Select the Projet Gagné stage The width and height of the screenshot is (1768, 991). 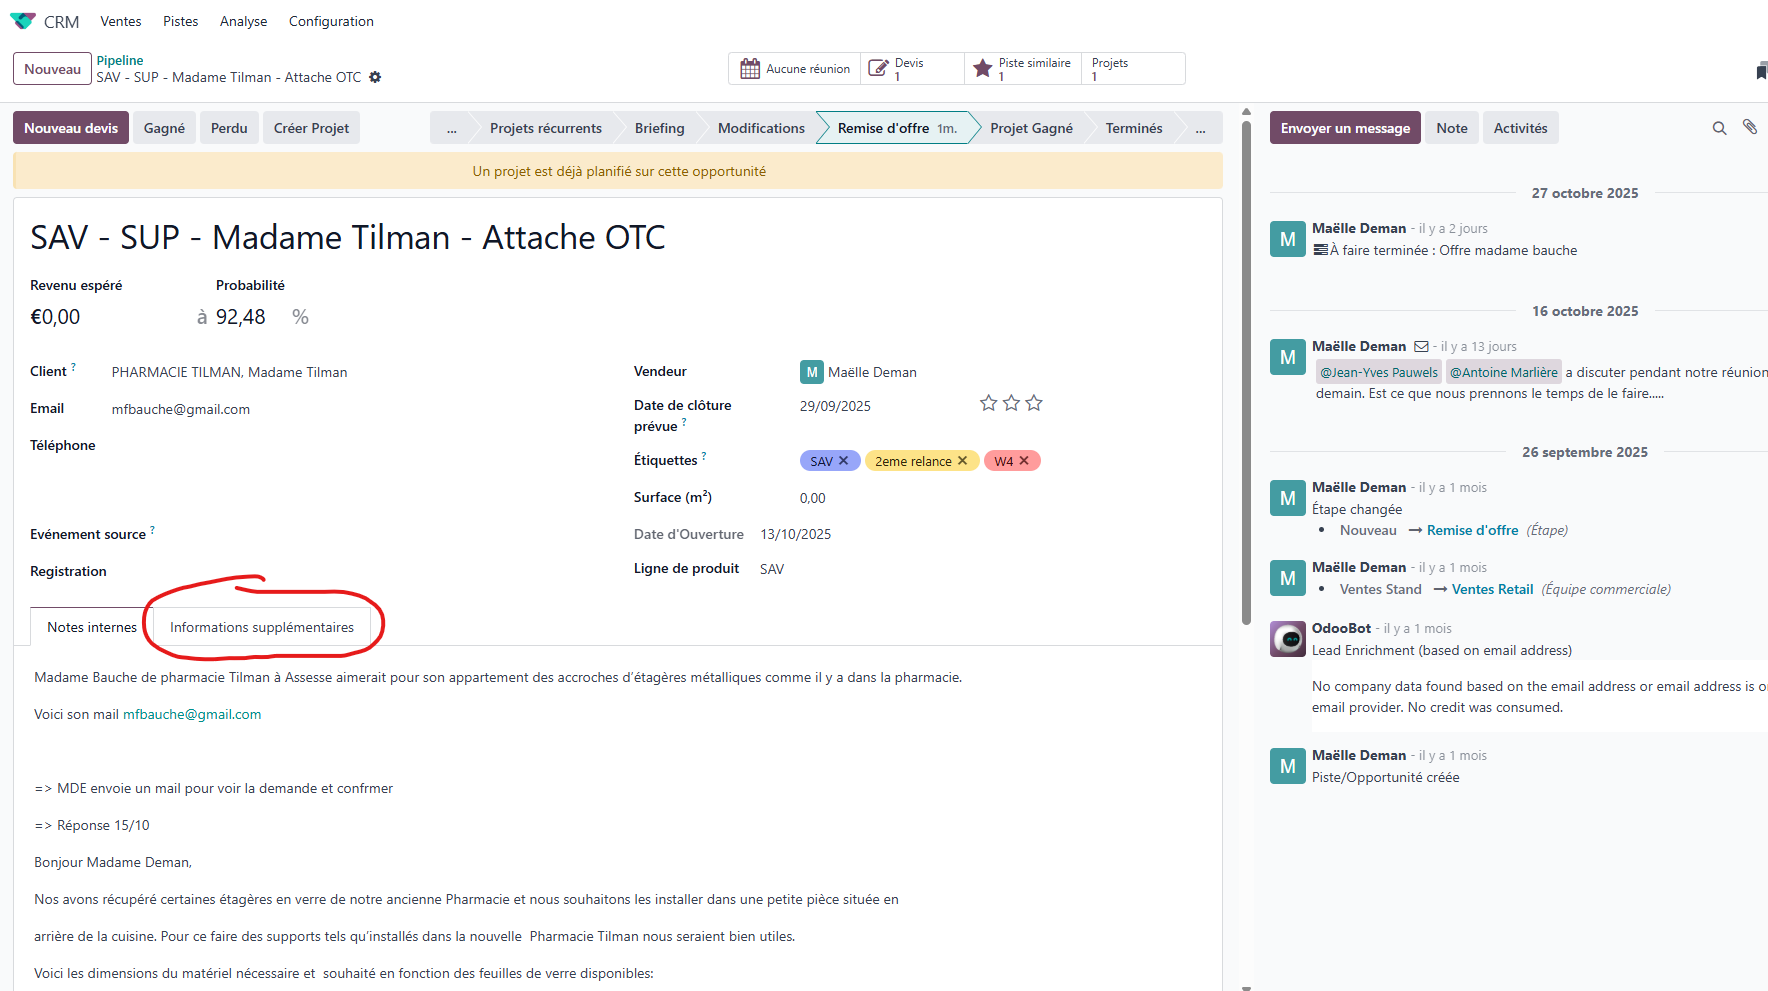click(1031, 128)
